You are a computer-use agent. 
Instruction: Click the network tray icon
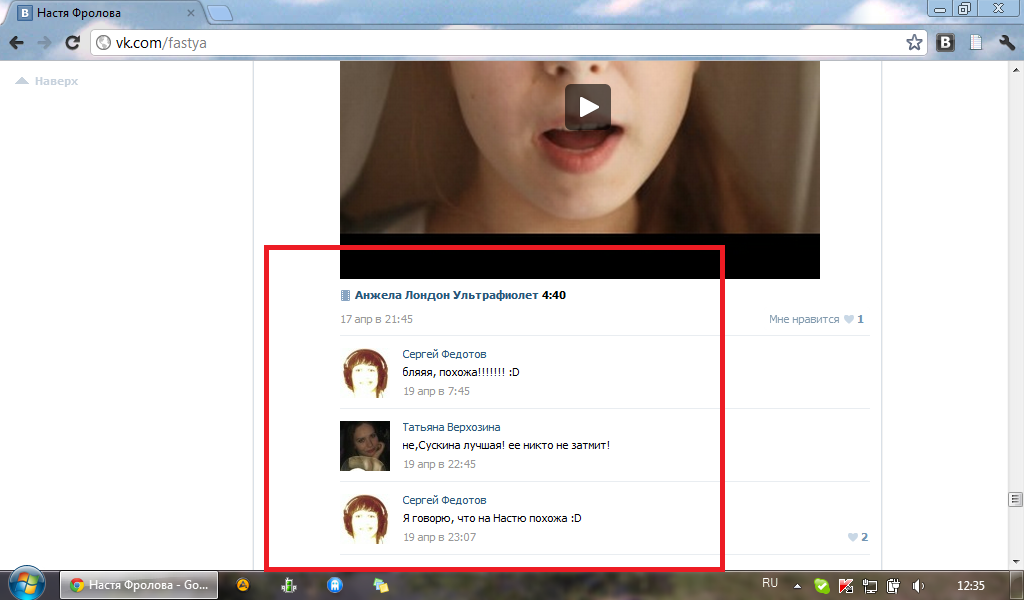869,586
